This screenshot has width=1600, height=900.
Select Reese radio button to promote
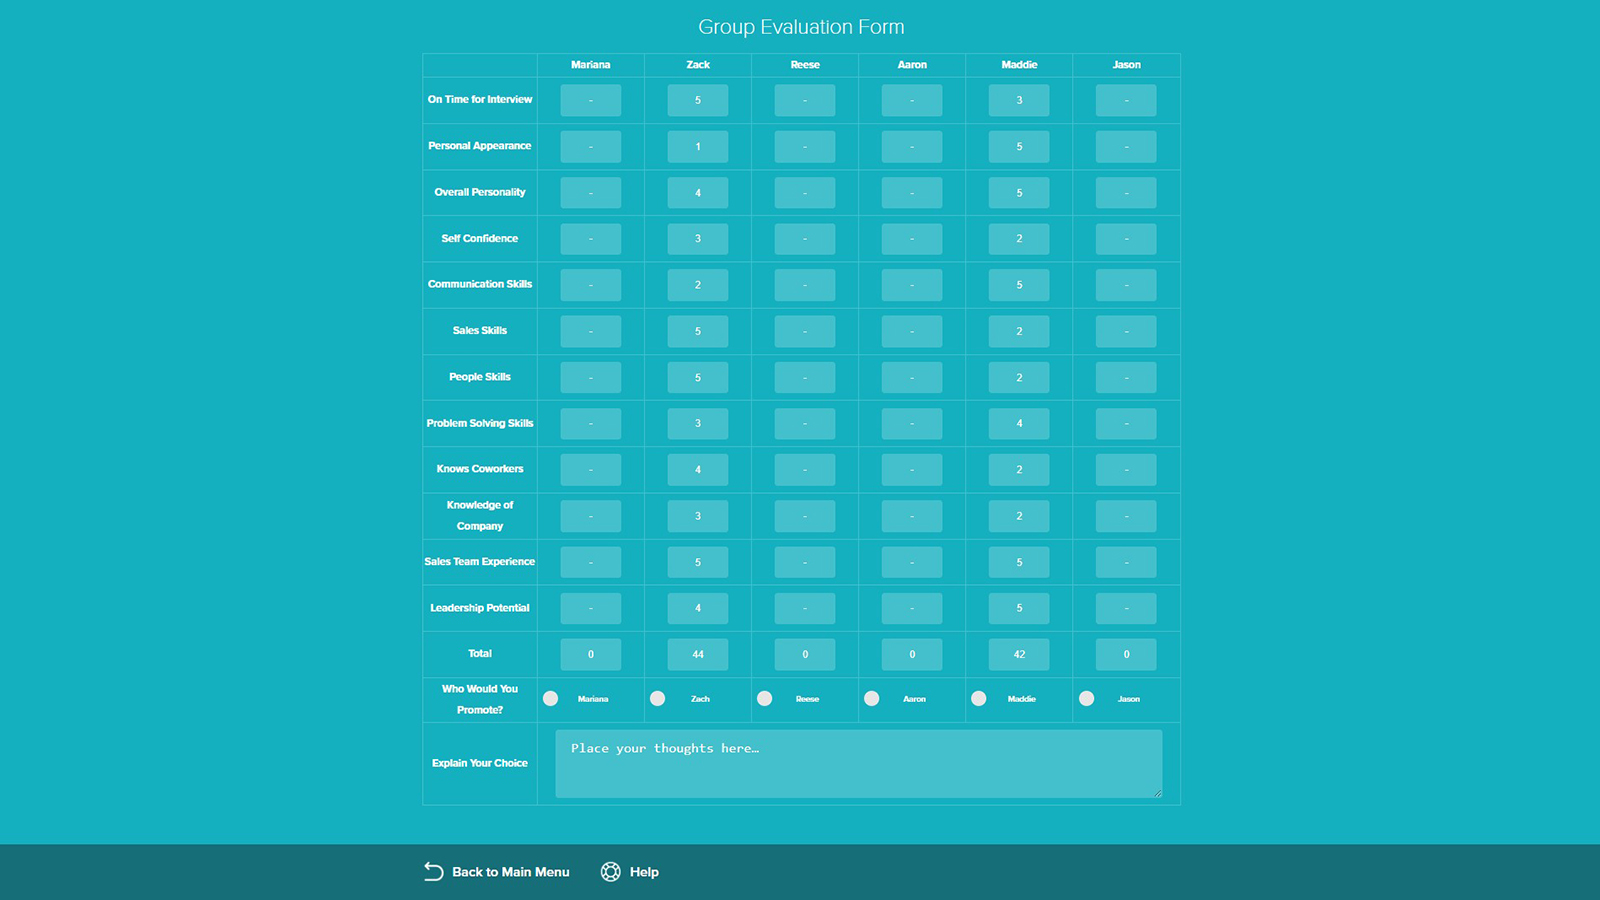pos(765,699)
